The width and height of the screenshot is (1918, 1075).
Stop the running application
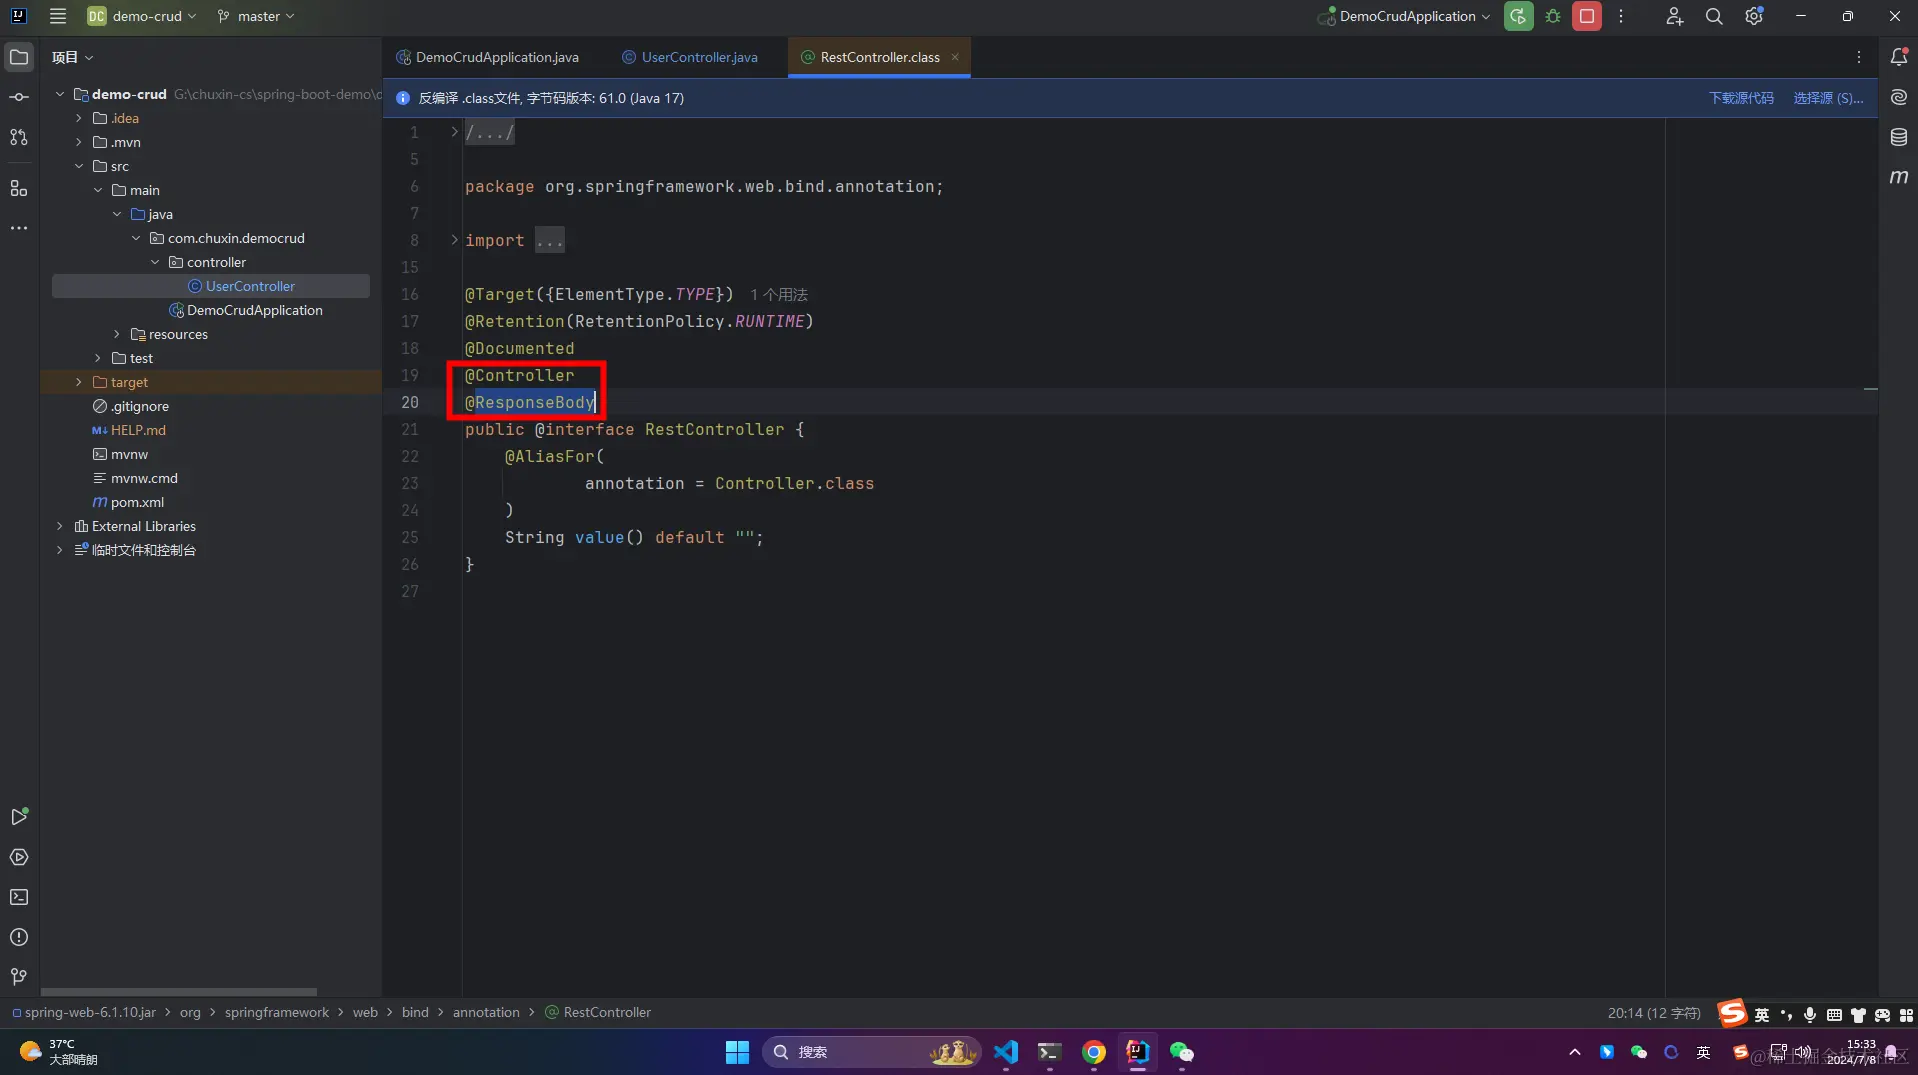click(x=1587, y=16)
